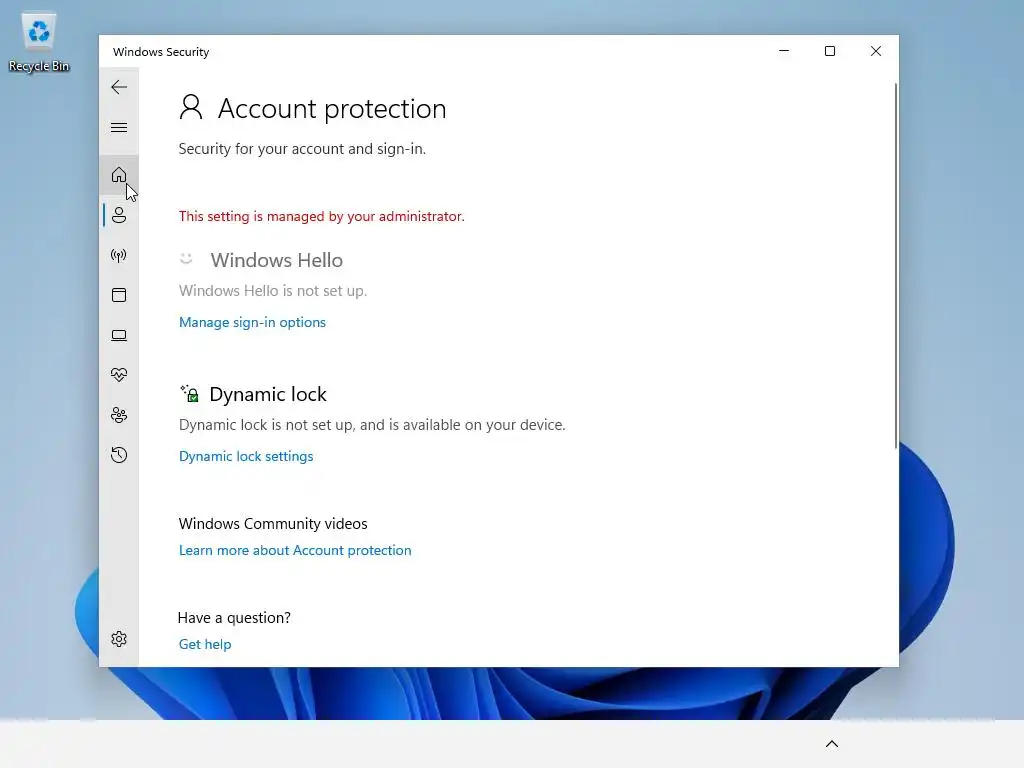This screenshot has height=768, width=1024.
Task: Open Device performance & health heart icon
Action: pyautogui.click(x=119, y=375)
